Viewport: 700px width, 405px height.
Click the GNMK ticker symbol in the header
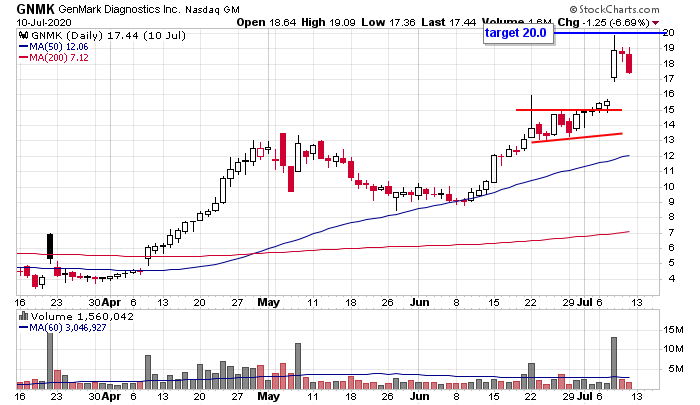coord(35,9)
